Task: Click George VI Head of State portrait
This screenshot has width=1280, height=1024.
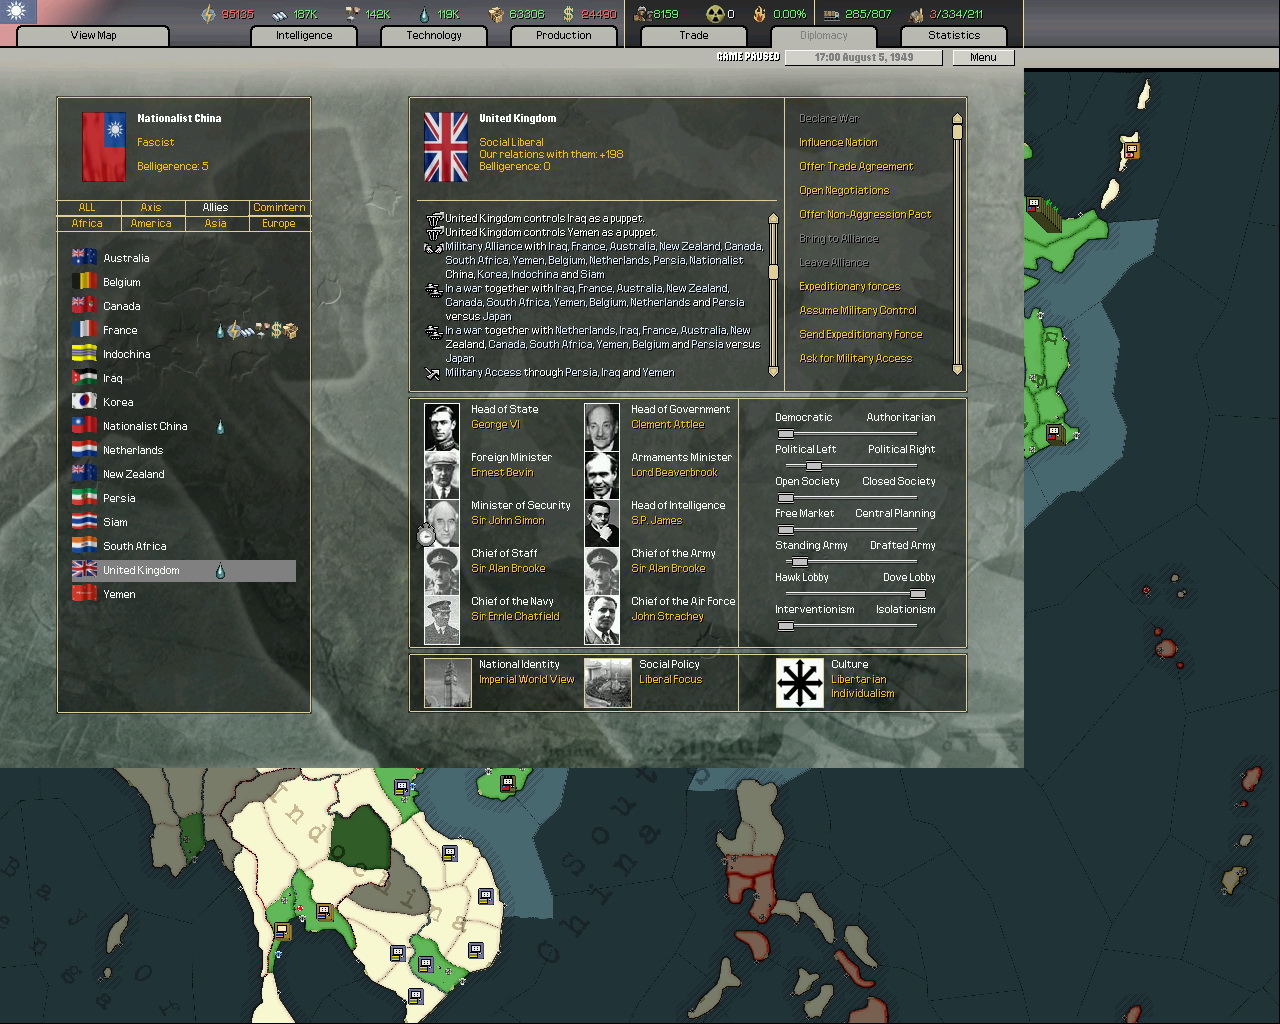Action: coord(441,427)
